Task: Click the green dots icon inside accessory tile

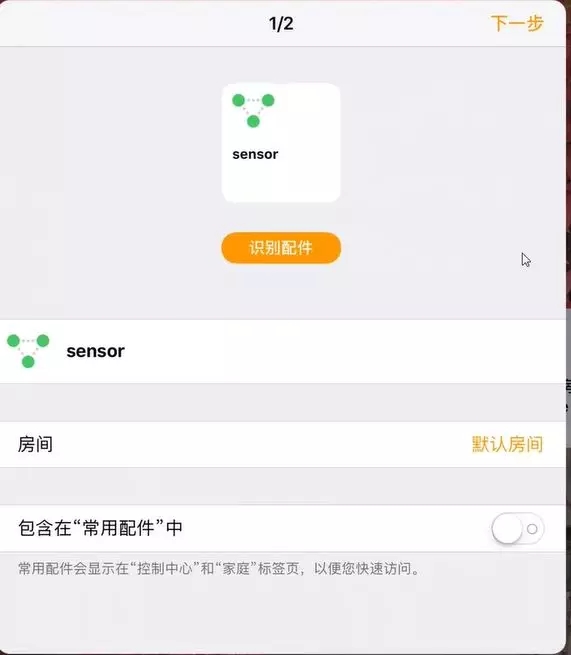Action: 253,110
